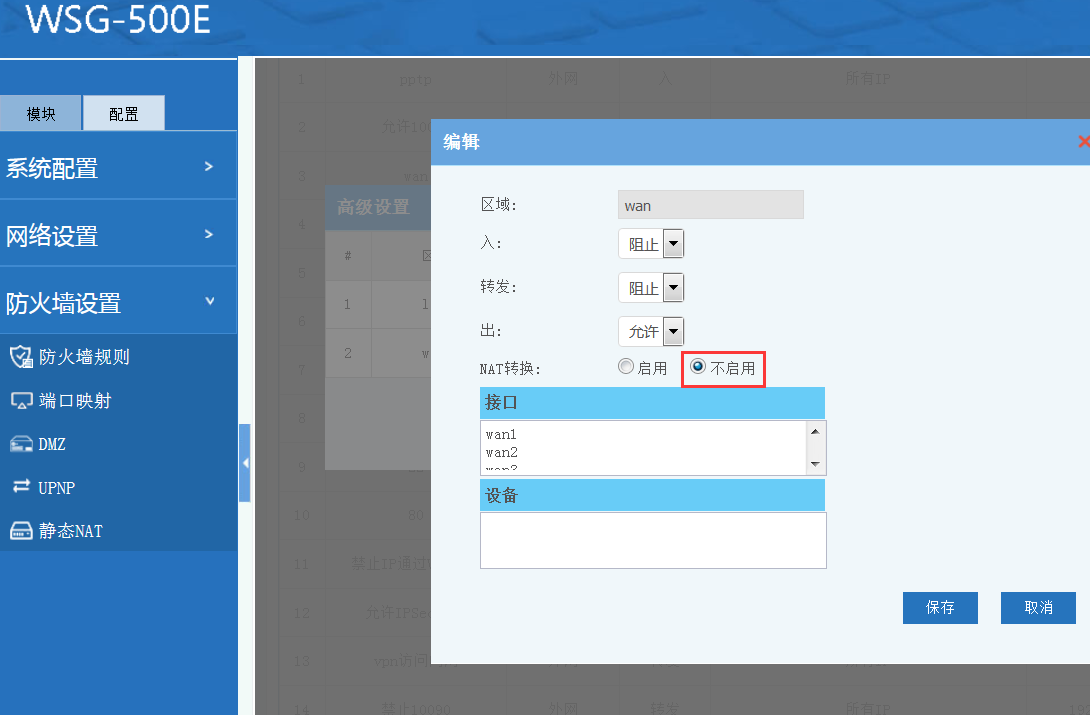Select wan1 in the 接口 list
This screenshot has height=715, width=1090.
point(502,435)
